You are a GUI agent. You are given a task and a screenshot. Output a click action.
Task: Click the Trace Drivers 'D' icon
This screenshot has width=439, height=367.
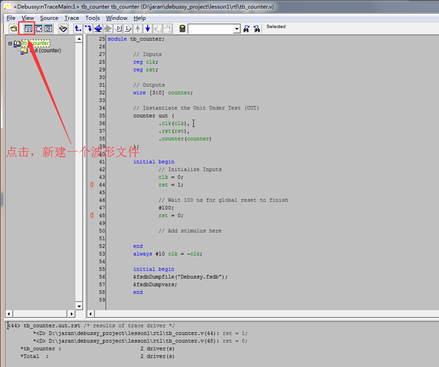click(x=118, y=29)
